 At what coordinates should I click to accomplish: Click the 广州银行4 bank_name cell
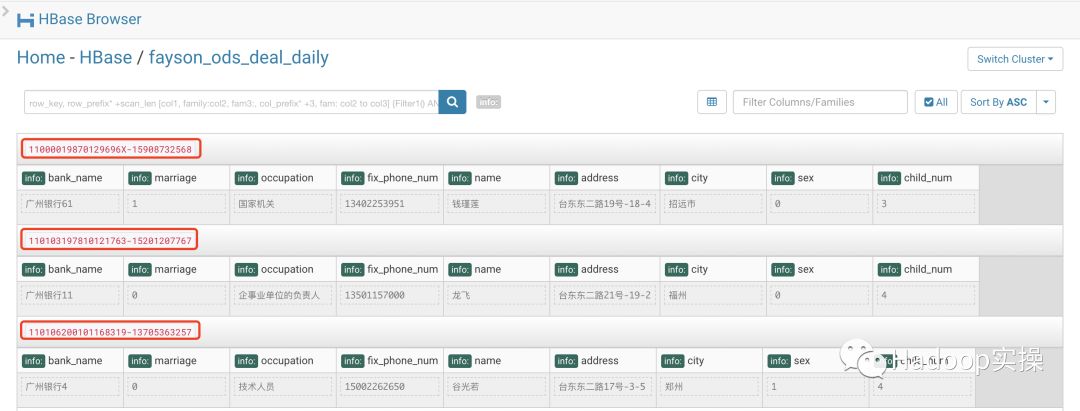(x=70, y=386)
